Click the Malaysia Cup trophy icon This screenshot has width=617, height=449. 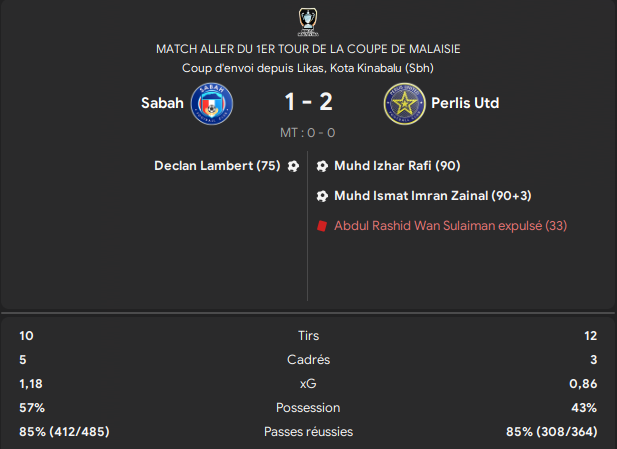point(308,22)
